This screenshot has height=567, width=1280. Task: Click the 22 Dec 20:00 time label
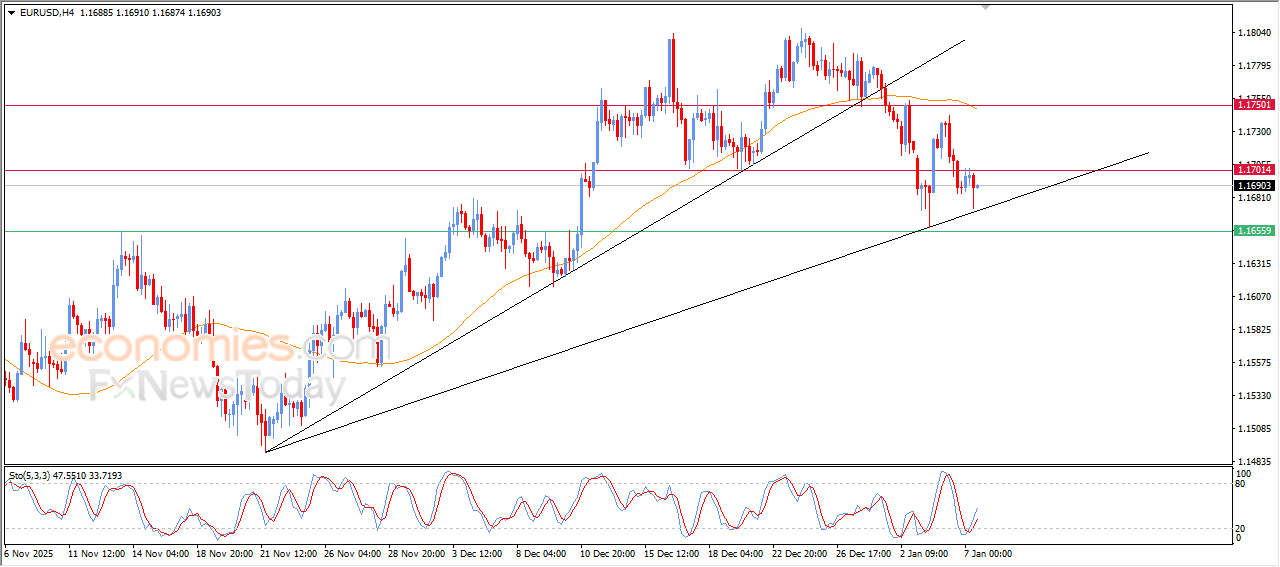798,553
